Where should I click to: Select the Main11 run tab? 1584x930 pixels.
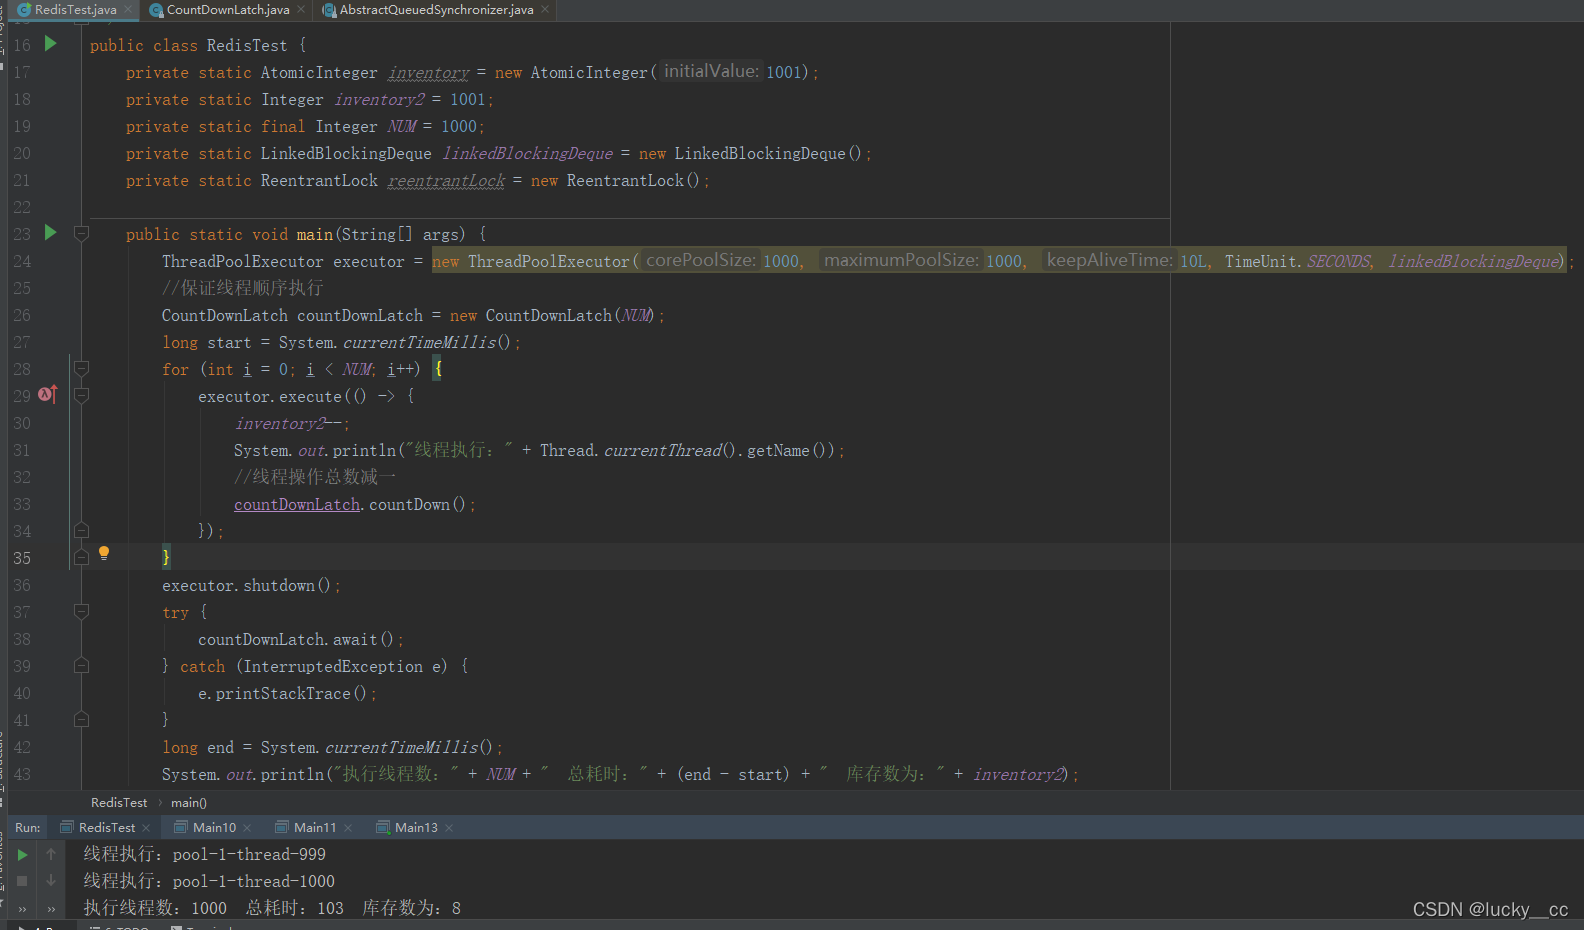(x=315, y=827)
